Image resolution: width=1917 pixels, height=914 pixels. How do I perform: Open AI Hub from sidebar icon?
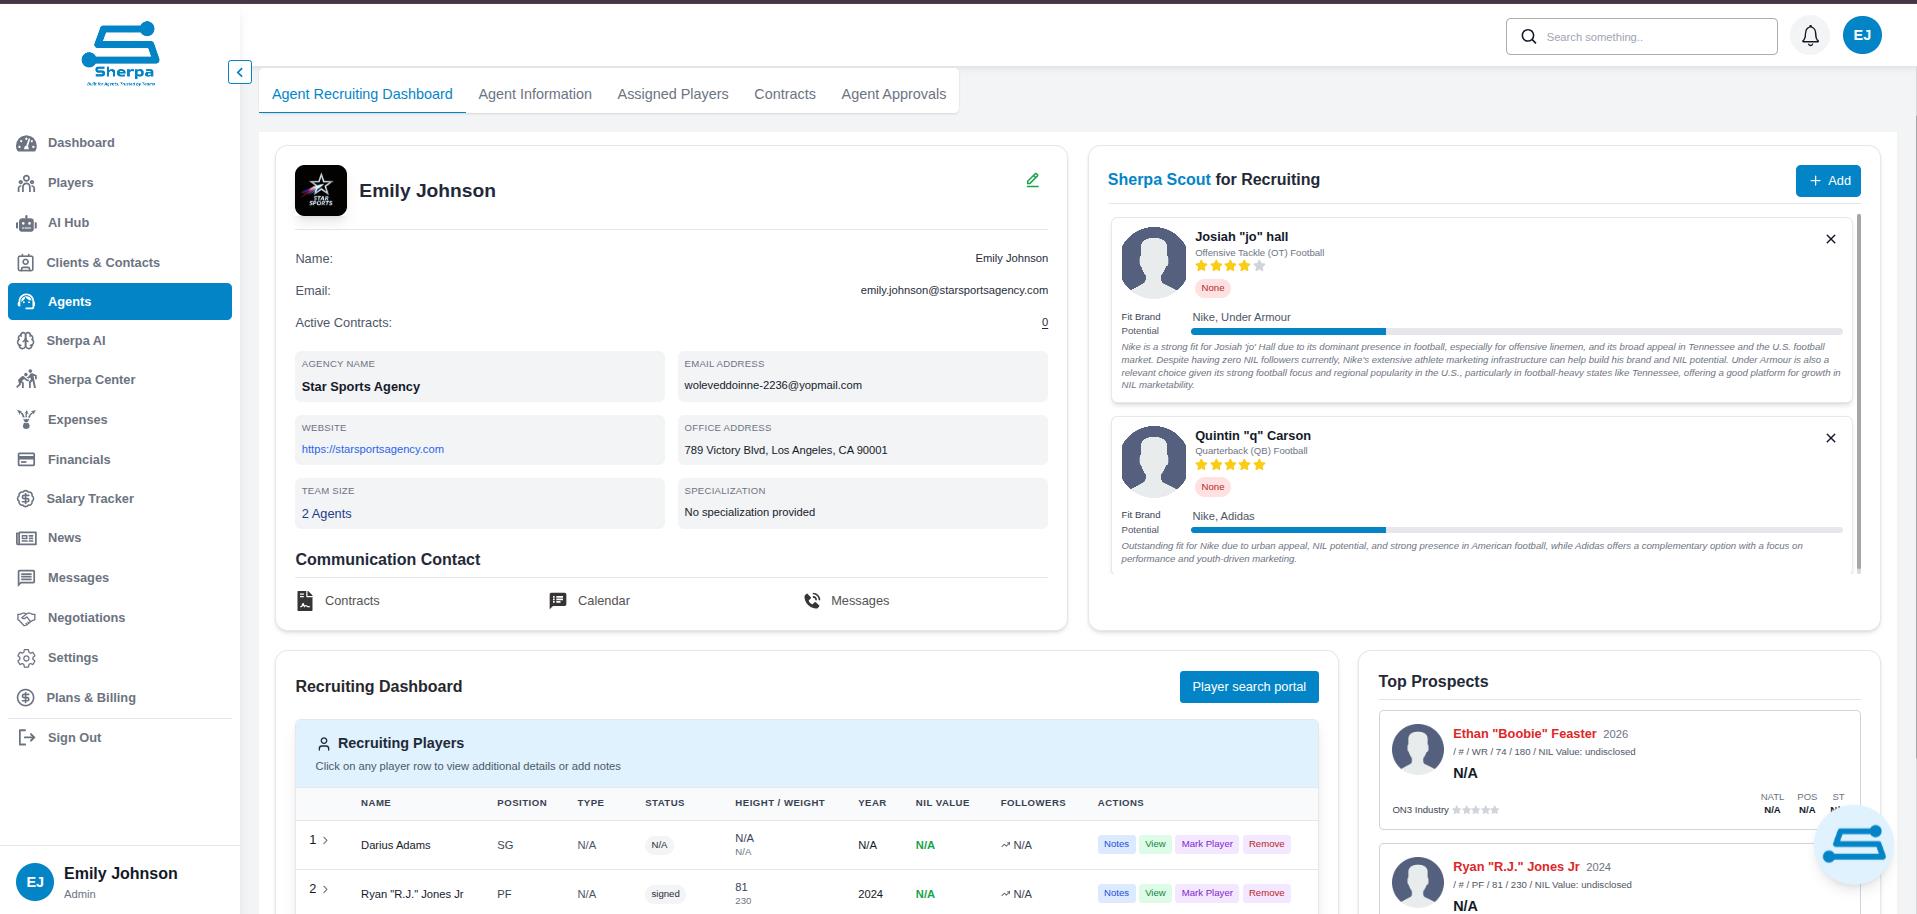pyautogui.click(x=27, y=223)
